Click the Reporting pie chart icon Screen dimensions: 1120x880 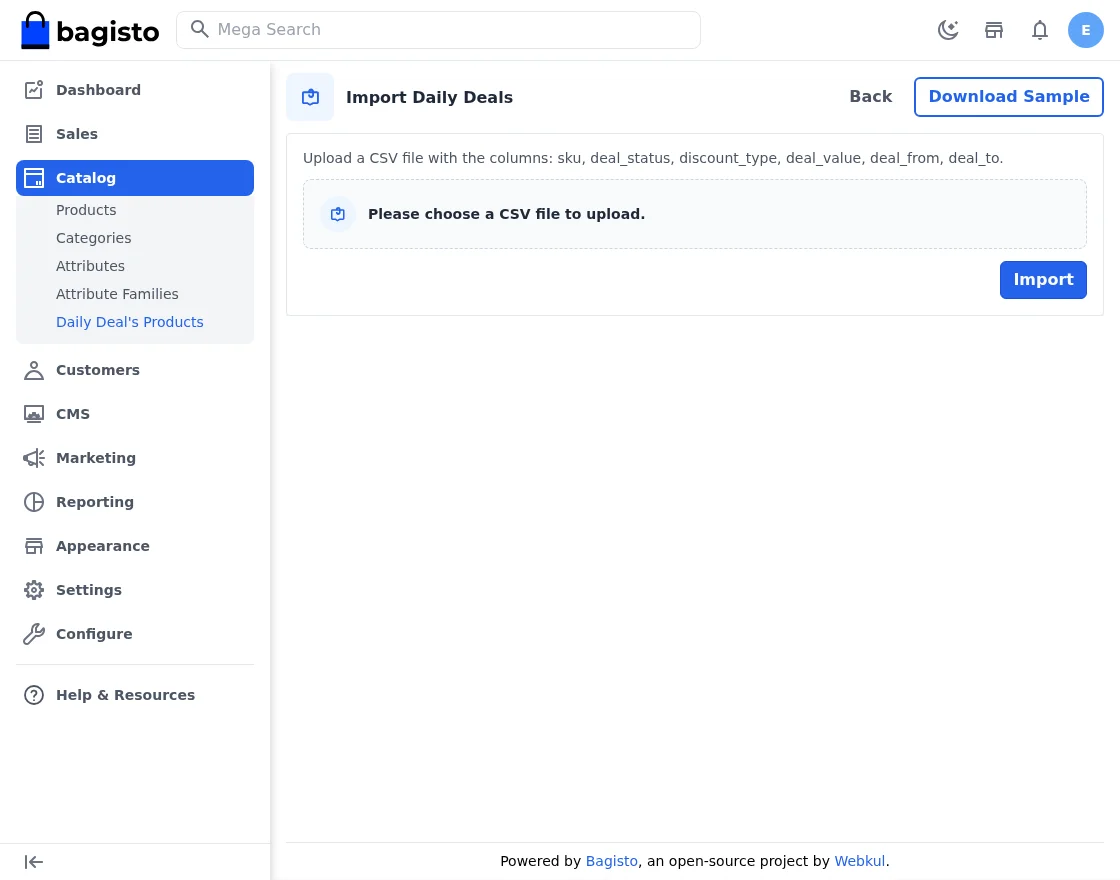(34, 502)
